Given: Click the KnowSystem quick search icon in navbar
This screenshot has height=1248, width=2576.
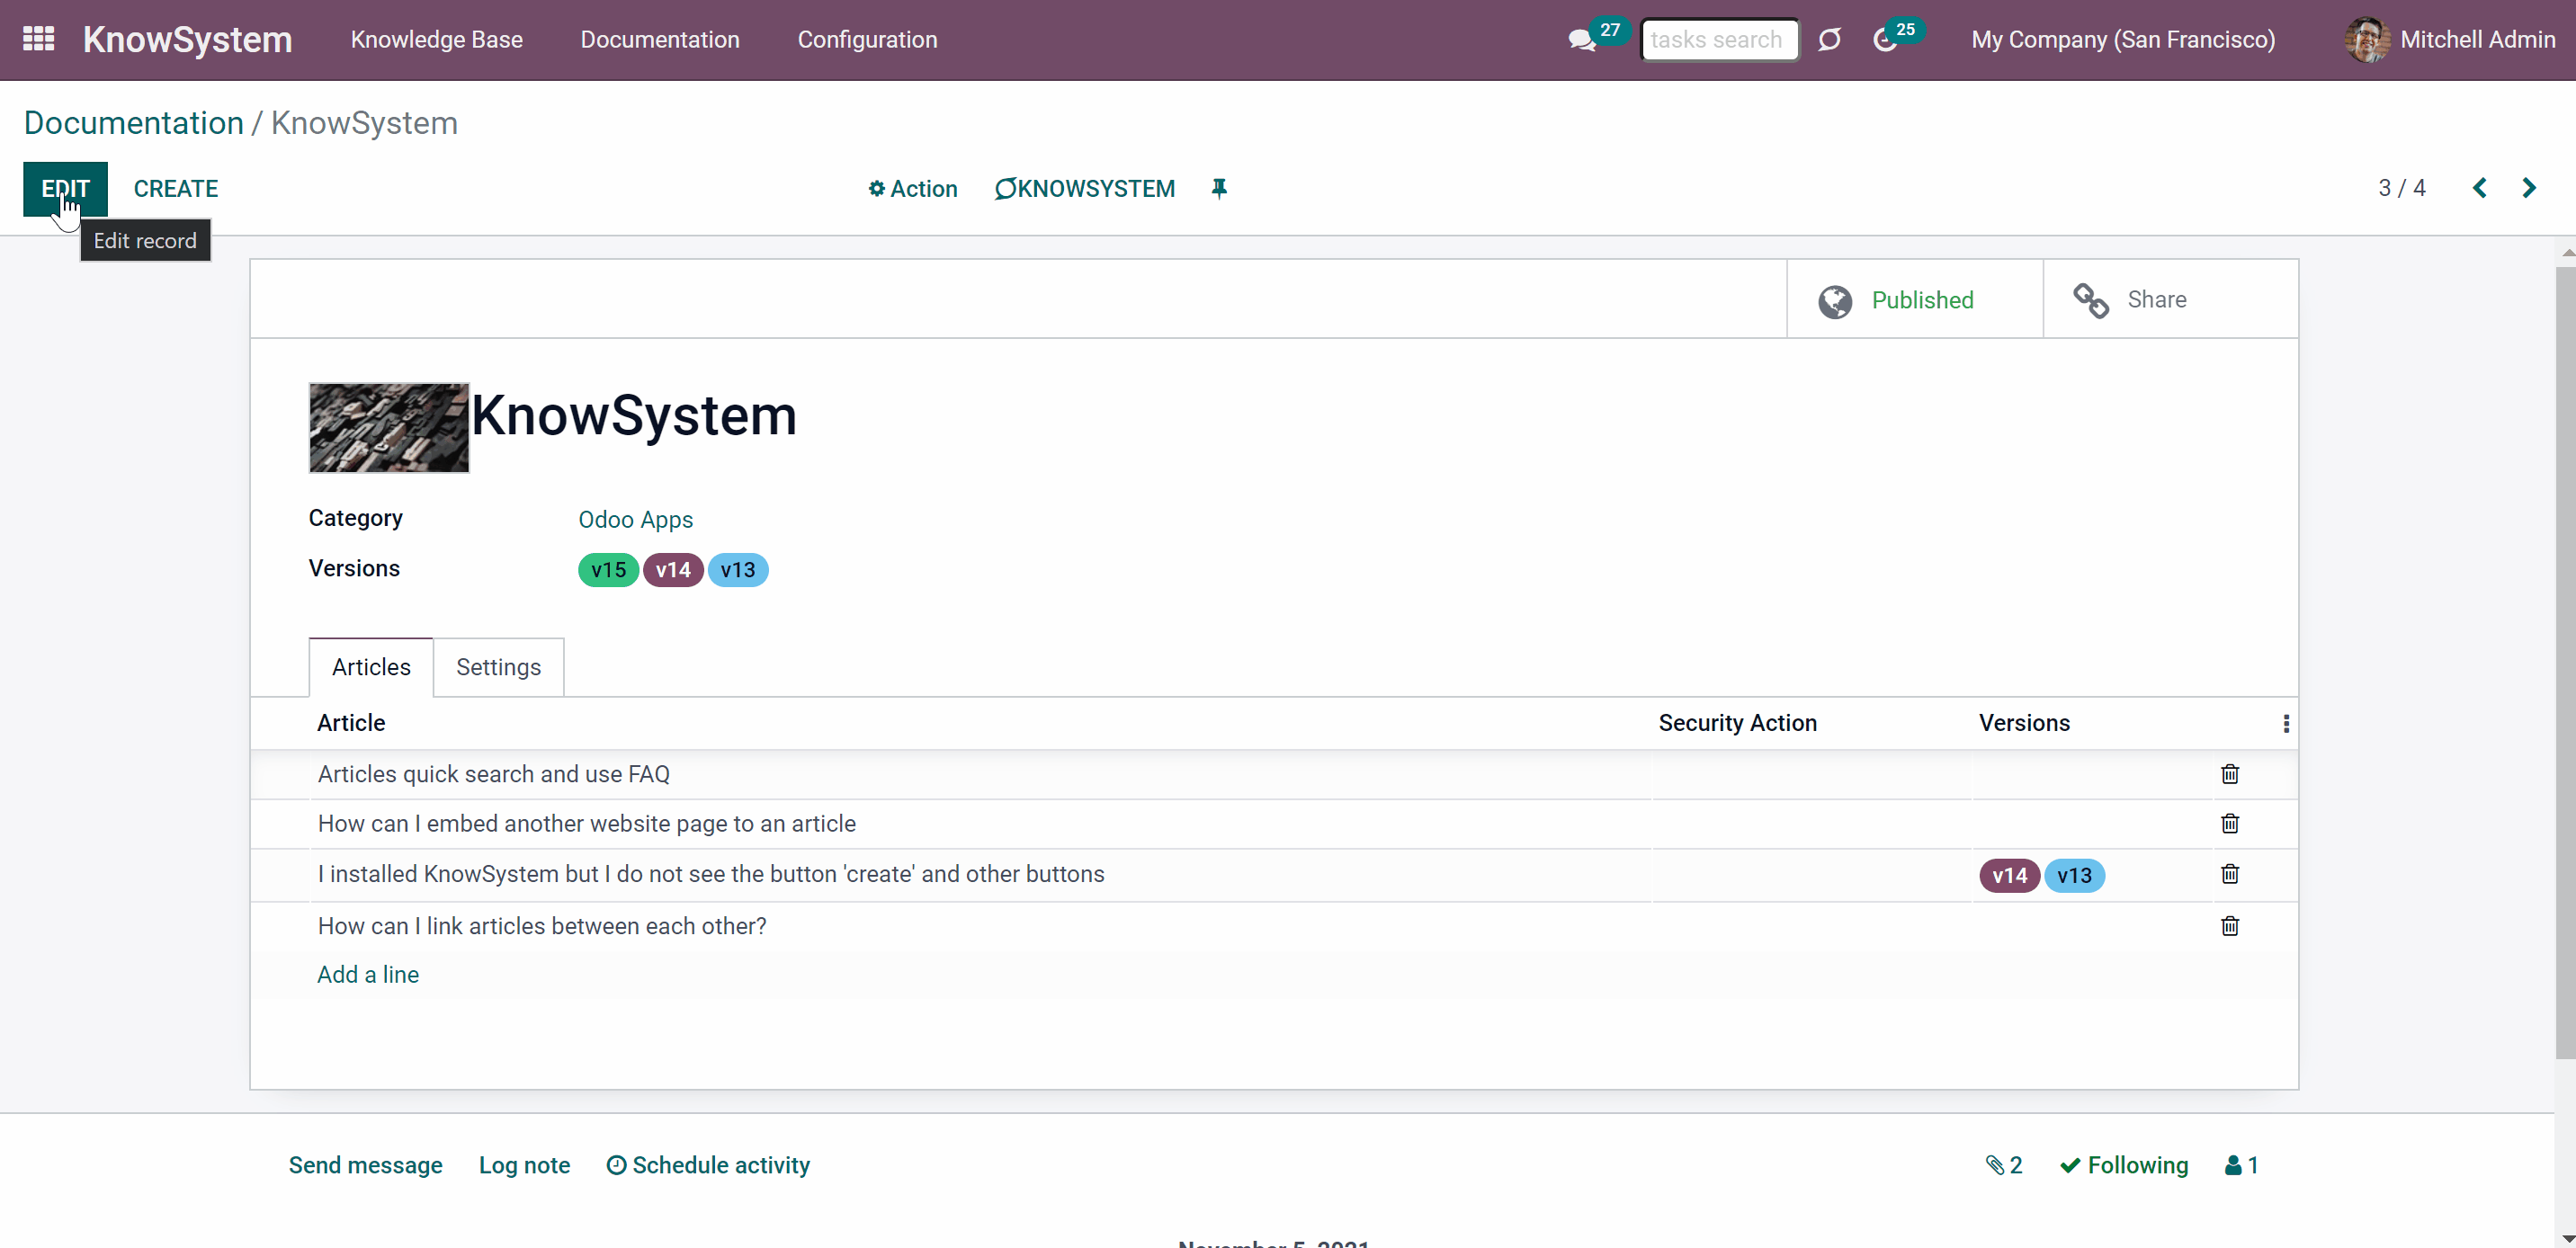Looking at the screenshot, I should 1829,40.
